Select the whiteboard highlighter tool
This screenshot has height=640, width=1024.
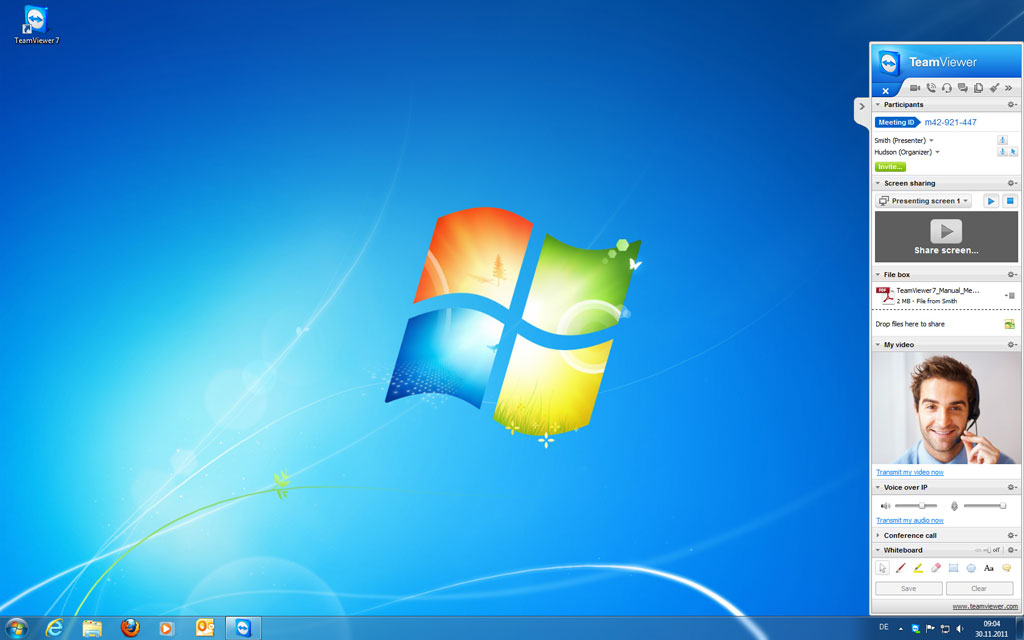click(x=918, y=568)
